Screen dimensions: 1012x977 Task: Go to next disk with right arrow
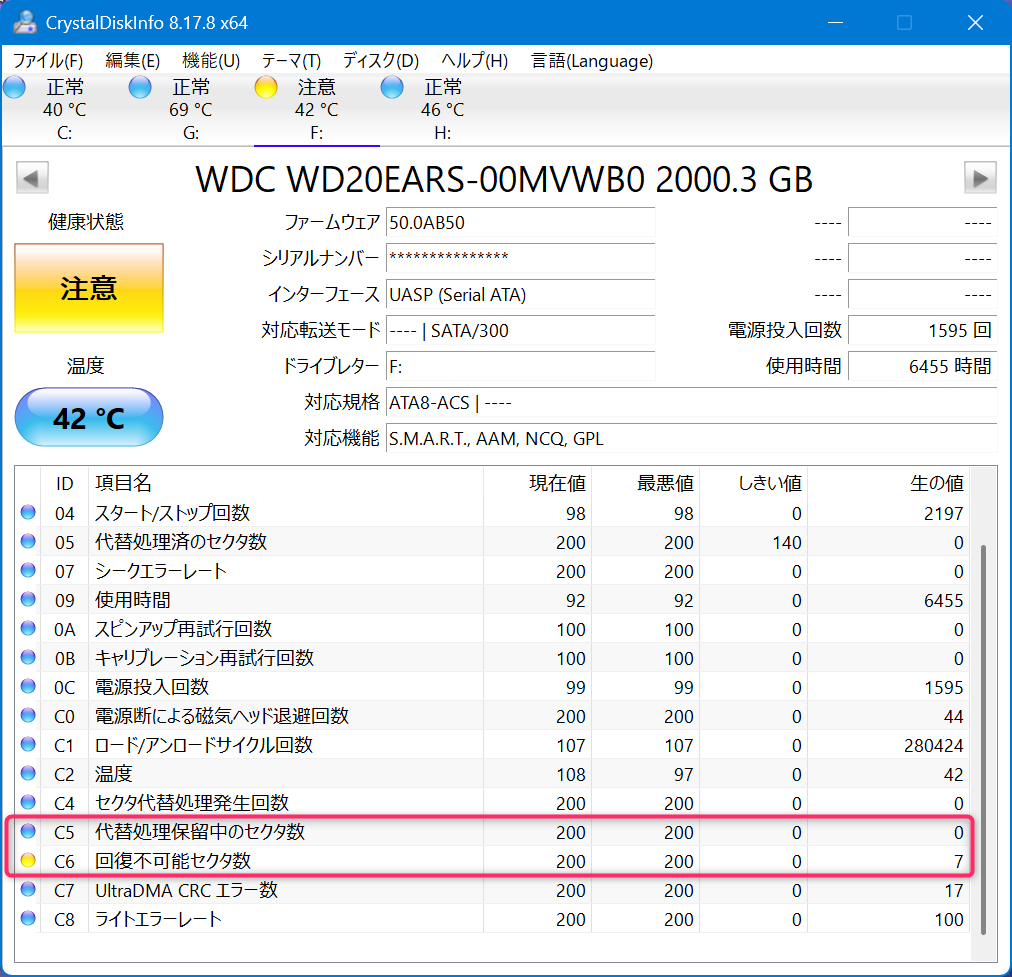coord(979,179)
